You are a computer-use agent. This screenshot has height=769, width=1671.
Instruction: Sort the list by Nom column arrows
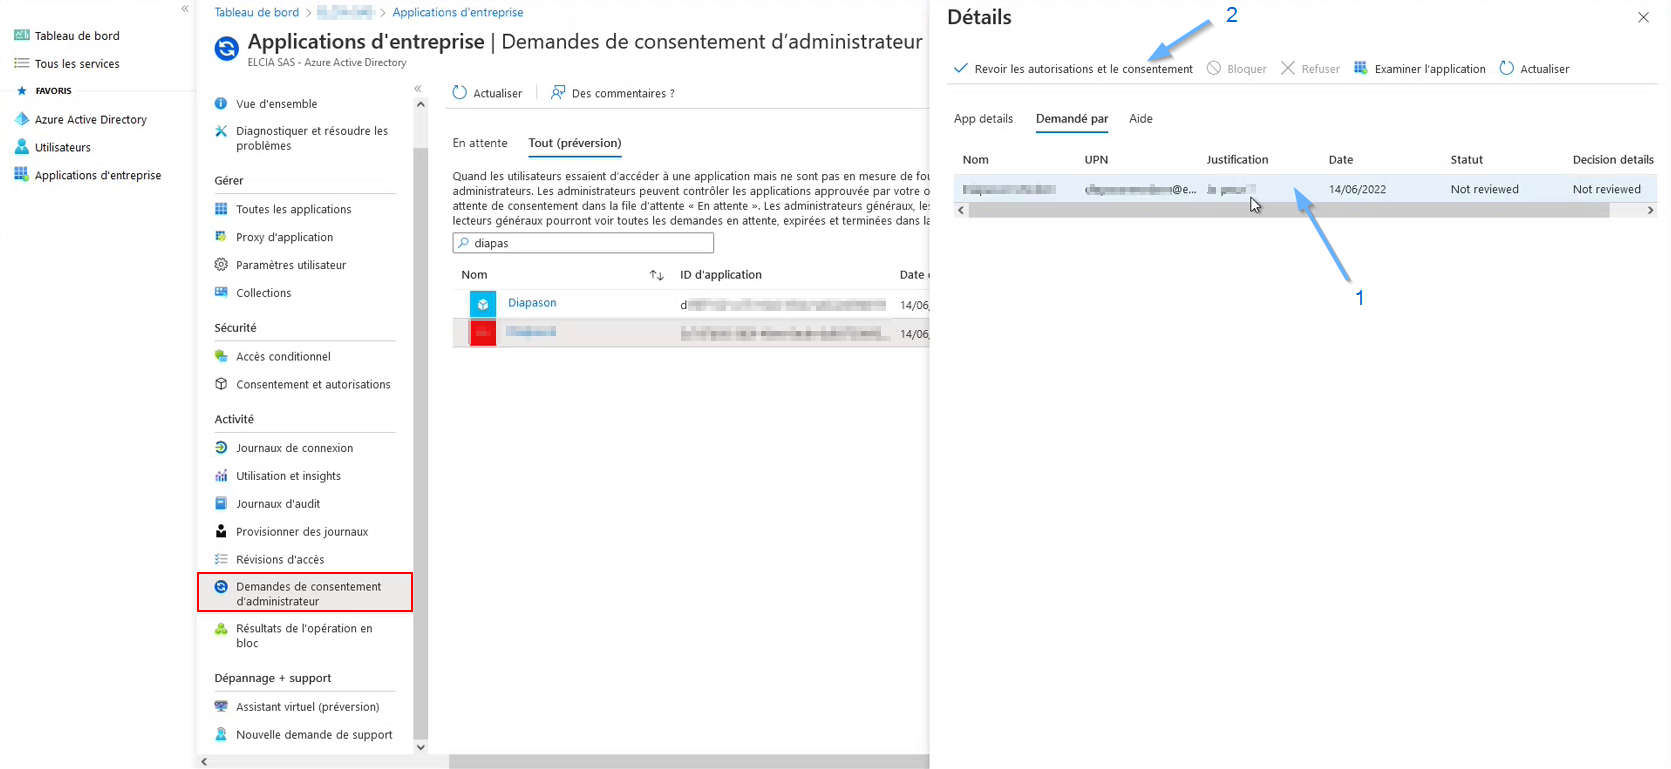[656, 275]
